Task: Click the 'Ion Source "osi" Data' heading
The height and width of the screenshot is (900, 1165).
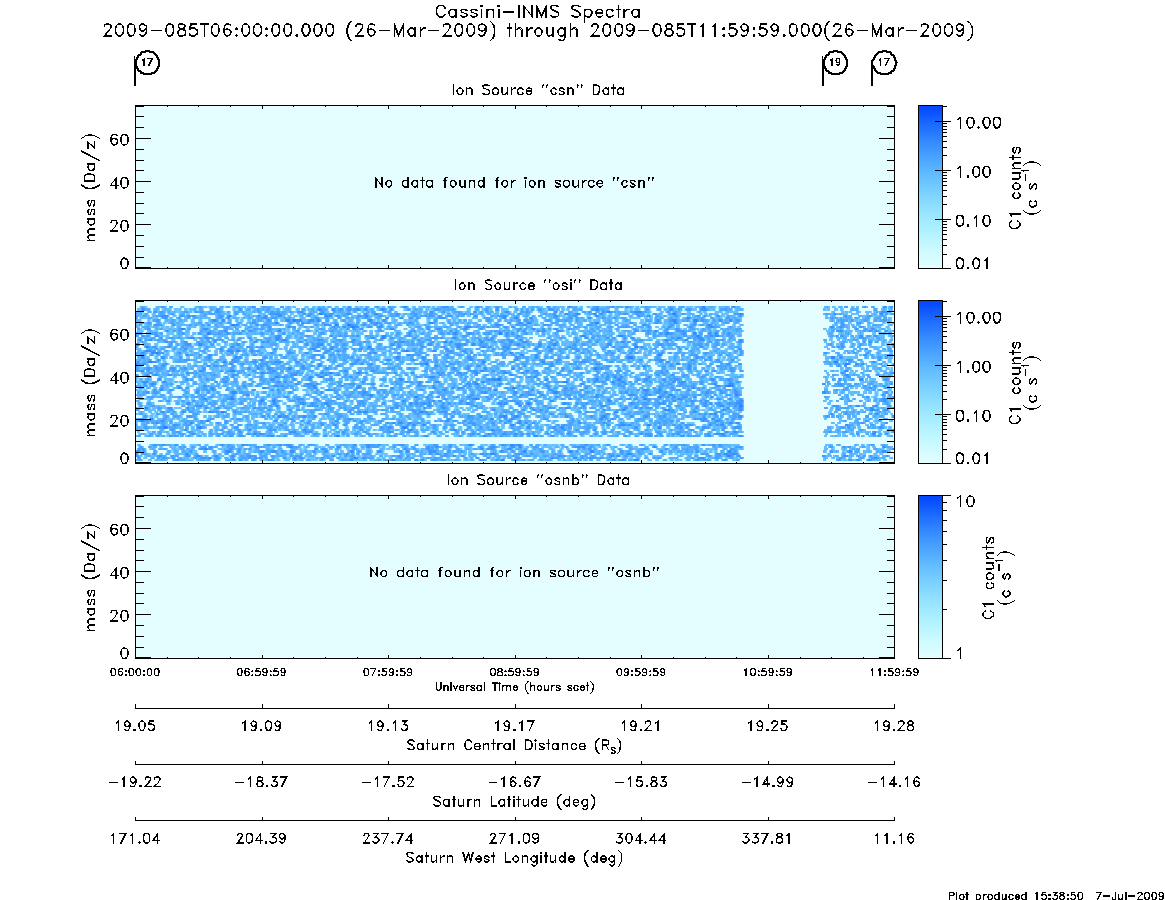Action: [538, 285]
